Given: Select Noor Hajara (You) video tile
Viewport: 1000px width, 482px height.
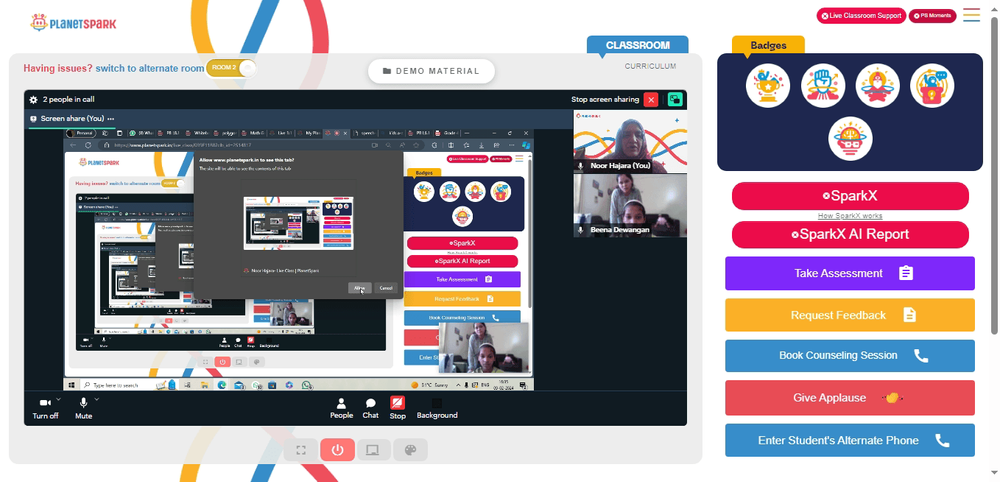Looking at the screenshot, I should click(630, 141).
